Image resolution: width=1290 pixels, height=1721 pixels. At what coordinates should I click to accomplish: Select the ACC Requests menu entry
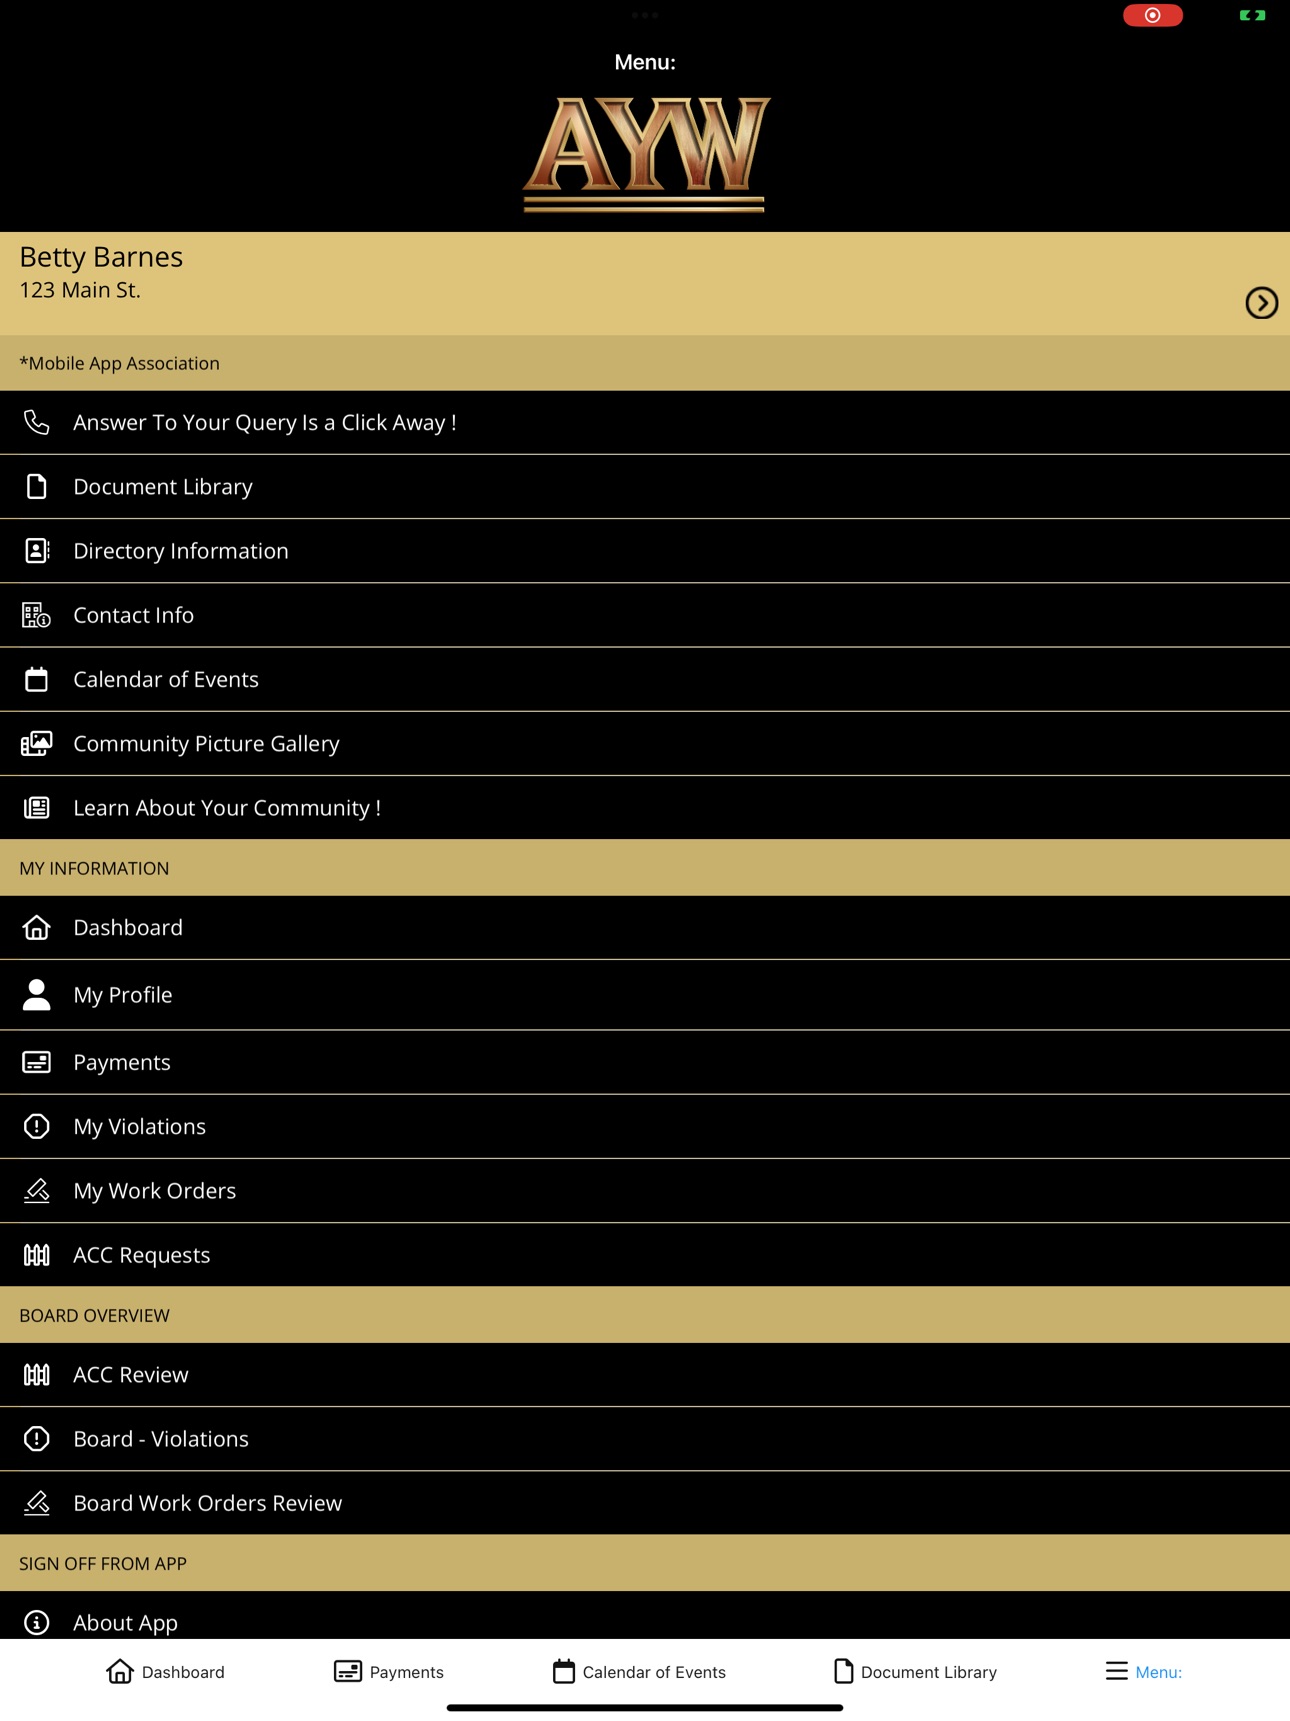[645, 1254]
